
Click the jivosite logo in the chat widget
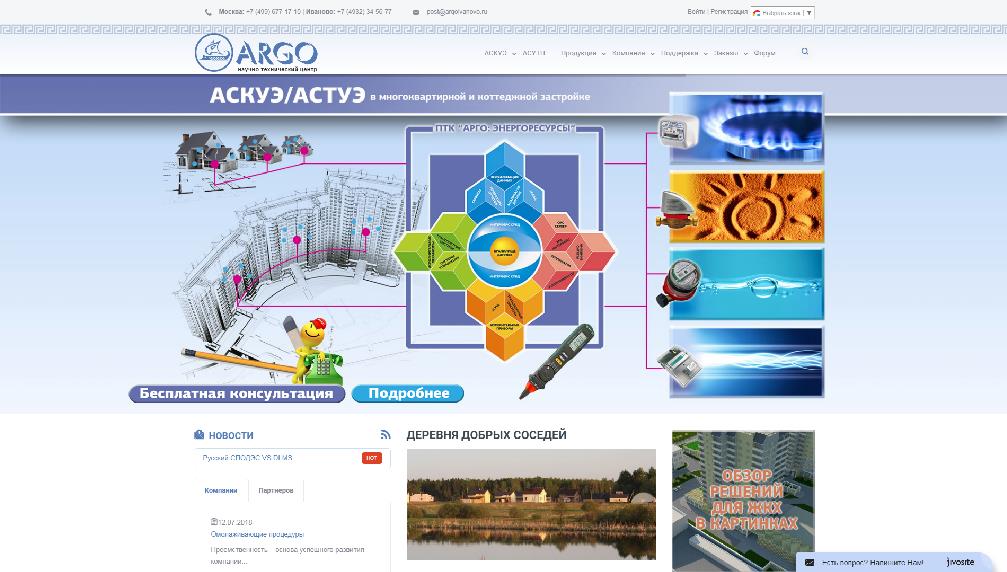click(960, 562)
